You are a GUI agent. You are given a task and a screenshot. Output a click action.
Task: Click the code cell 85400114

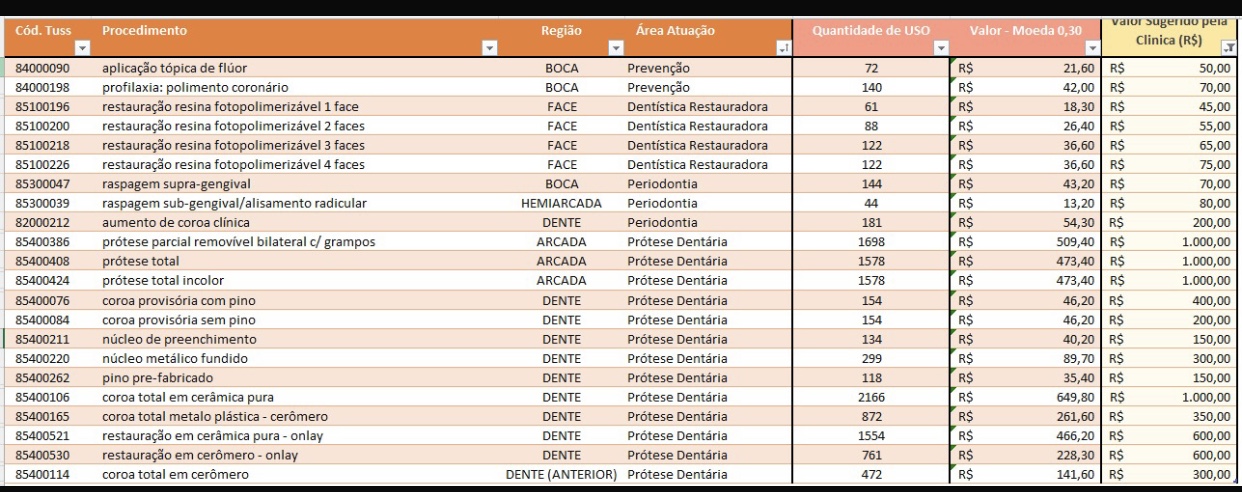43,475
